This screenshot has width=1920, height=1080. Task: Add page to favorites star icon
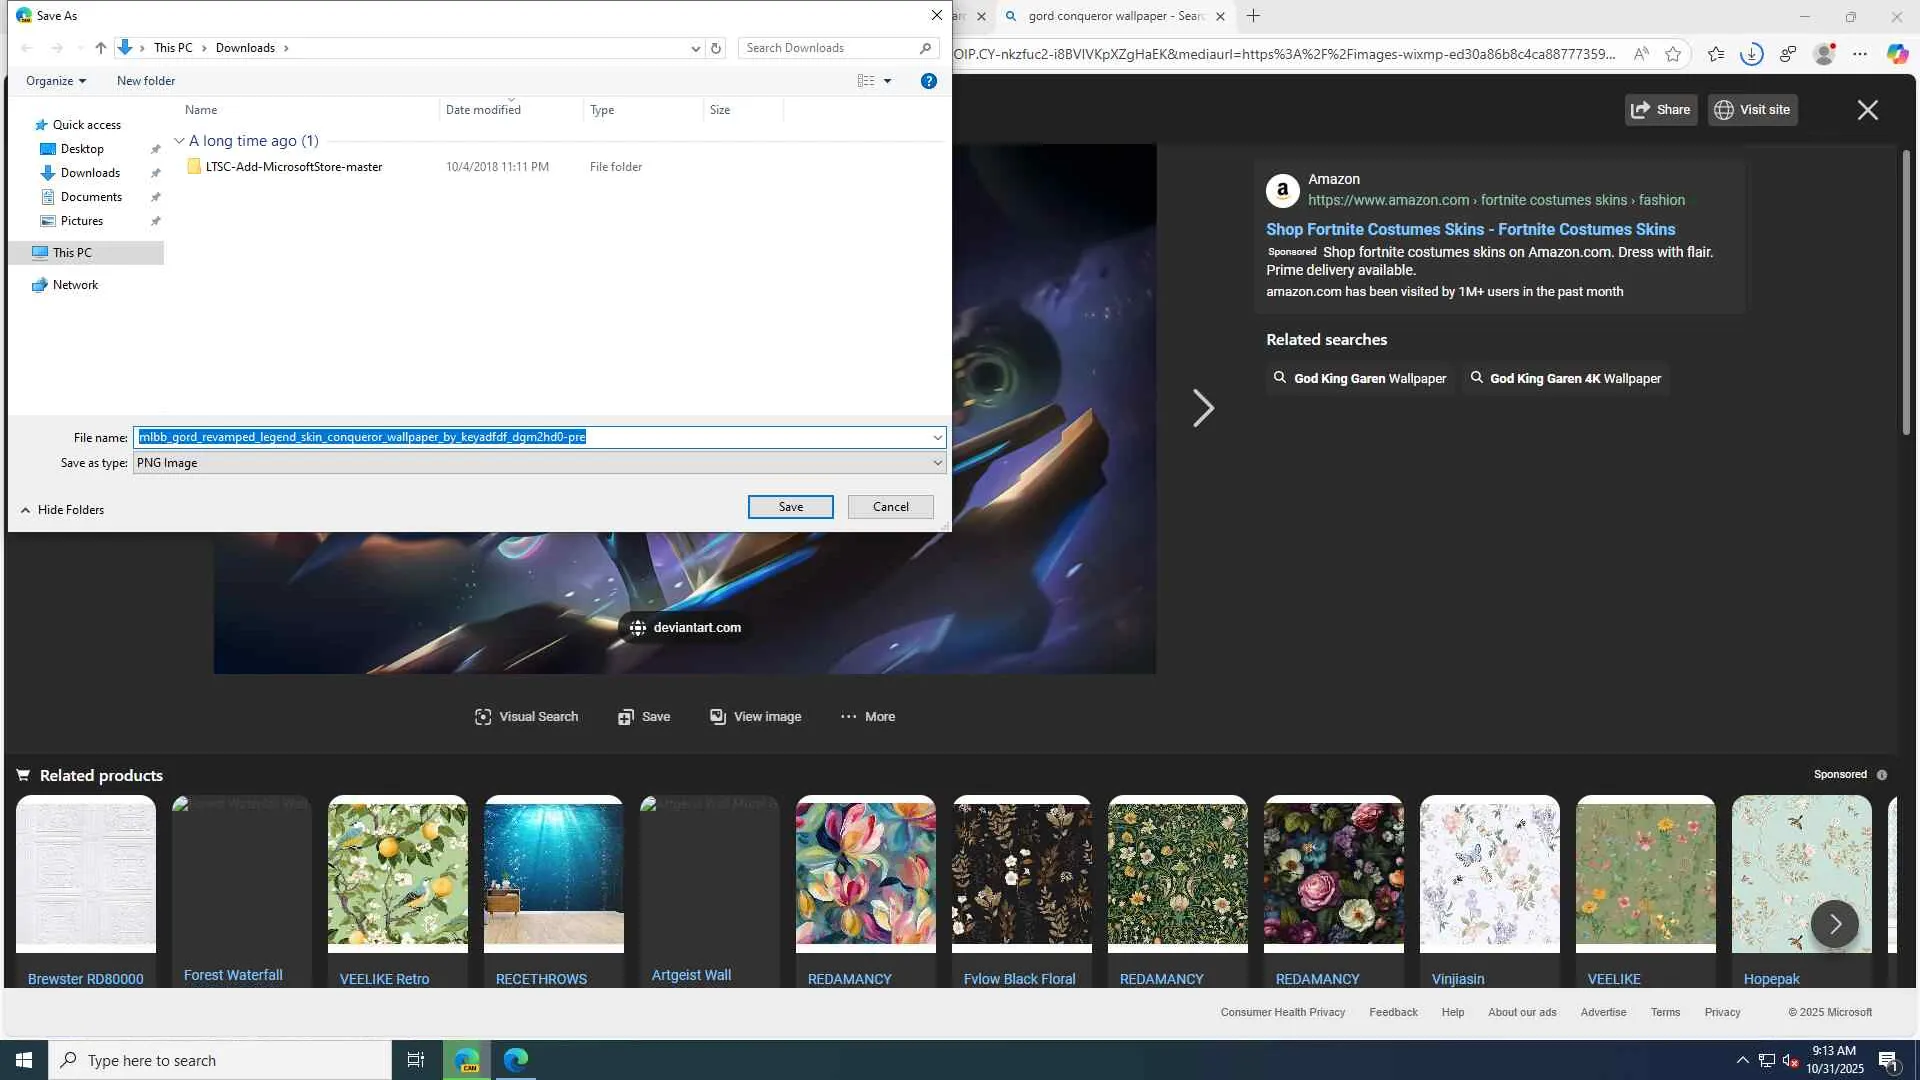click(1673, 54)
